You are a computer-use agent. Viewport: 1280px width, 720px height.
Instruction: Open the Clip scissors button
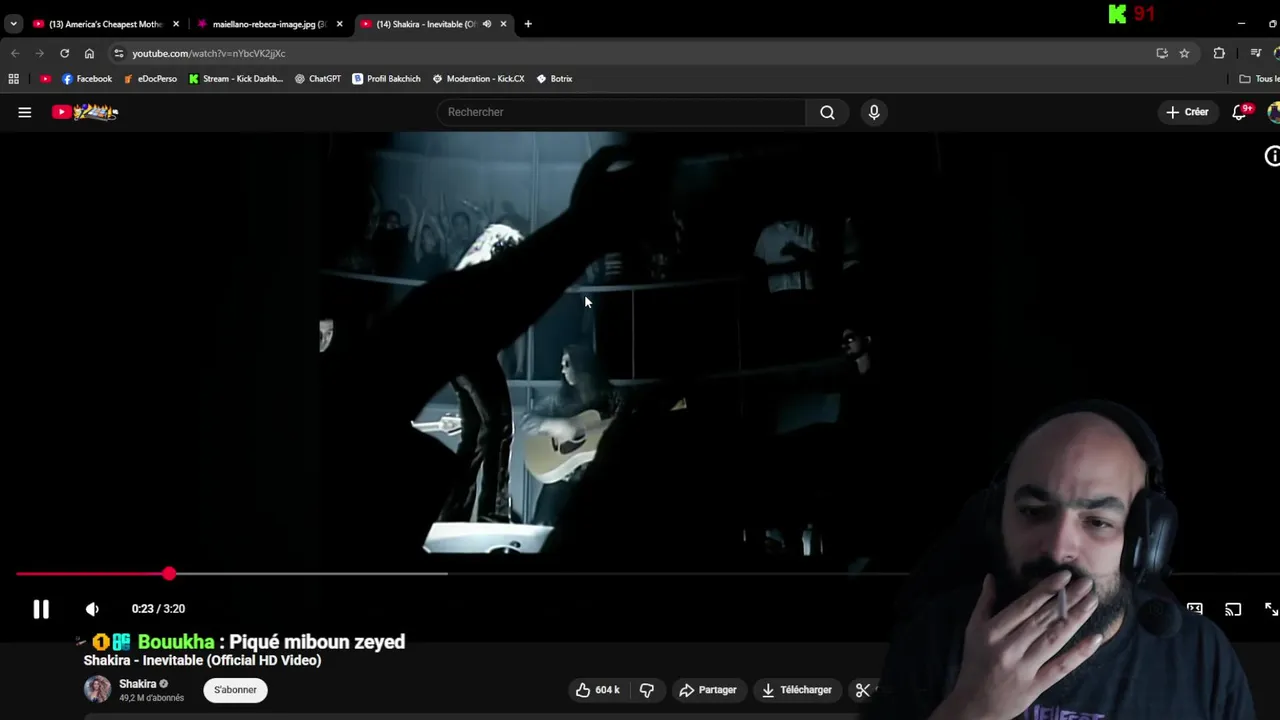click(863, 690)
